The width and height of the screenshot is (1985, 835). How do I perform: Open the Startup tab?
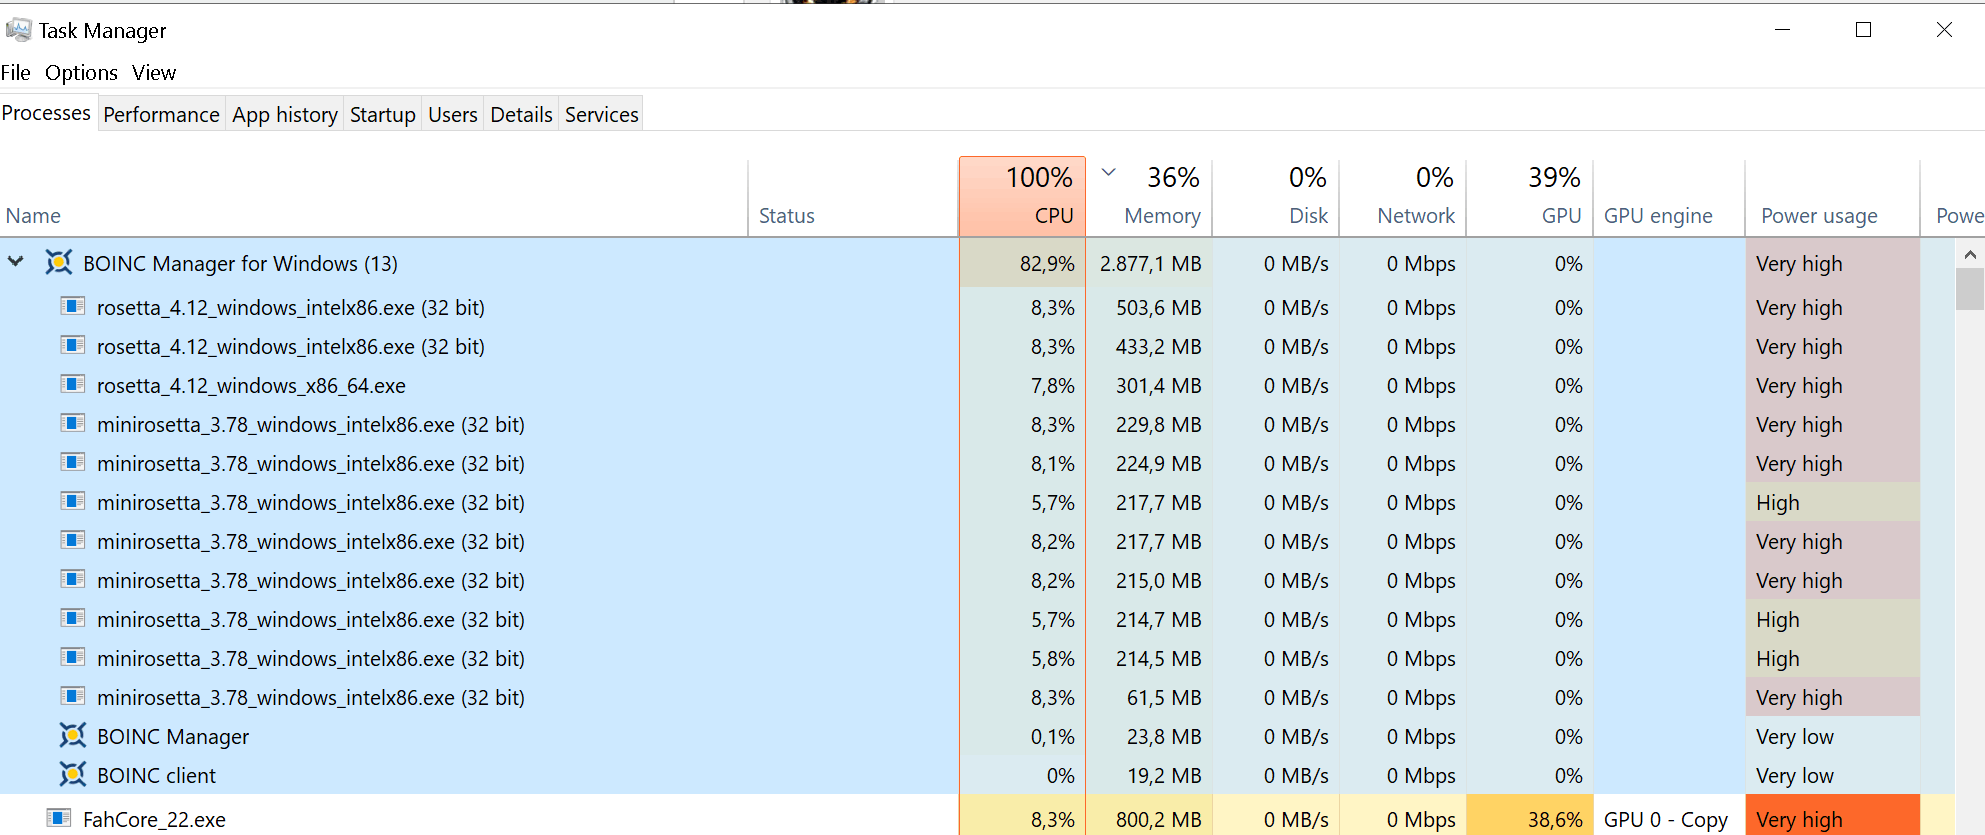[382, 115]
